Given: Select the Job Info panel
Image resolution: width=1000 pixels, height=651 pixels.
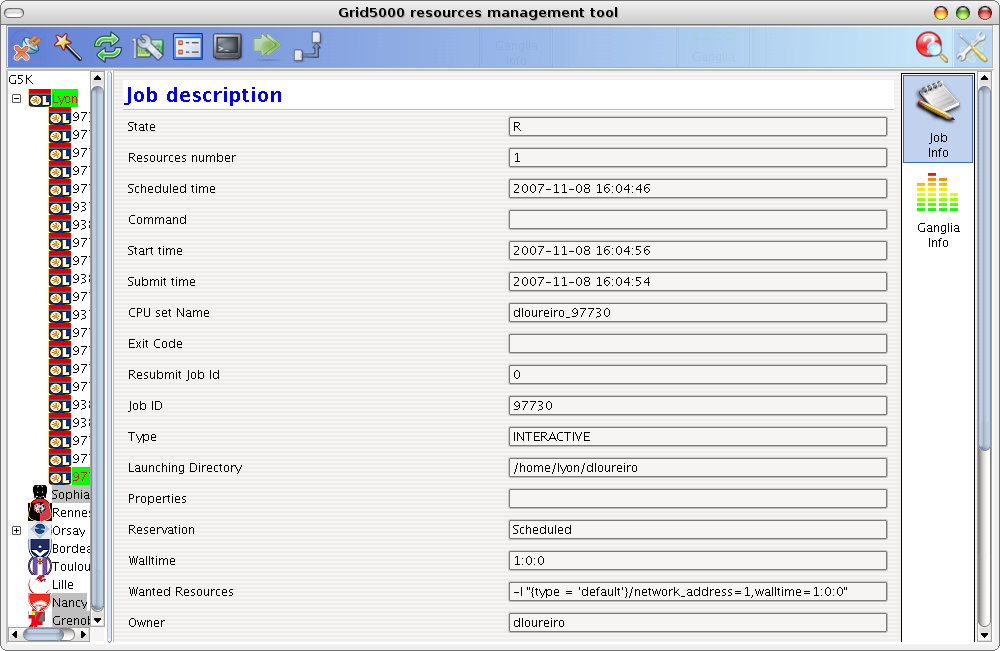Looking at the screenshot, I should pos(938,119).
